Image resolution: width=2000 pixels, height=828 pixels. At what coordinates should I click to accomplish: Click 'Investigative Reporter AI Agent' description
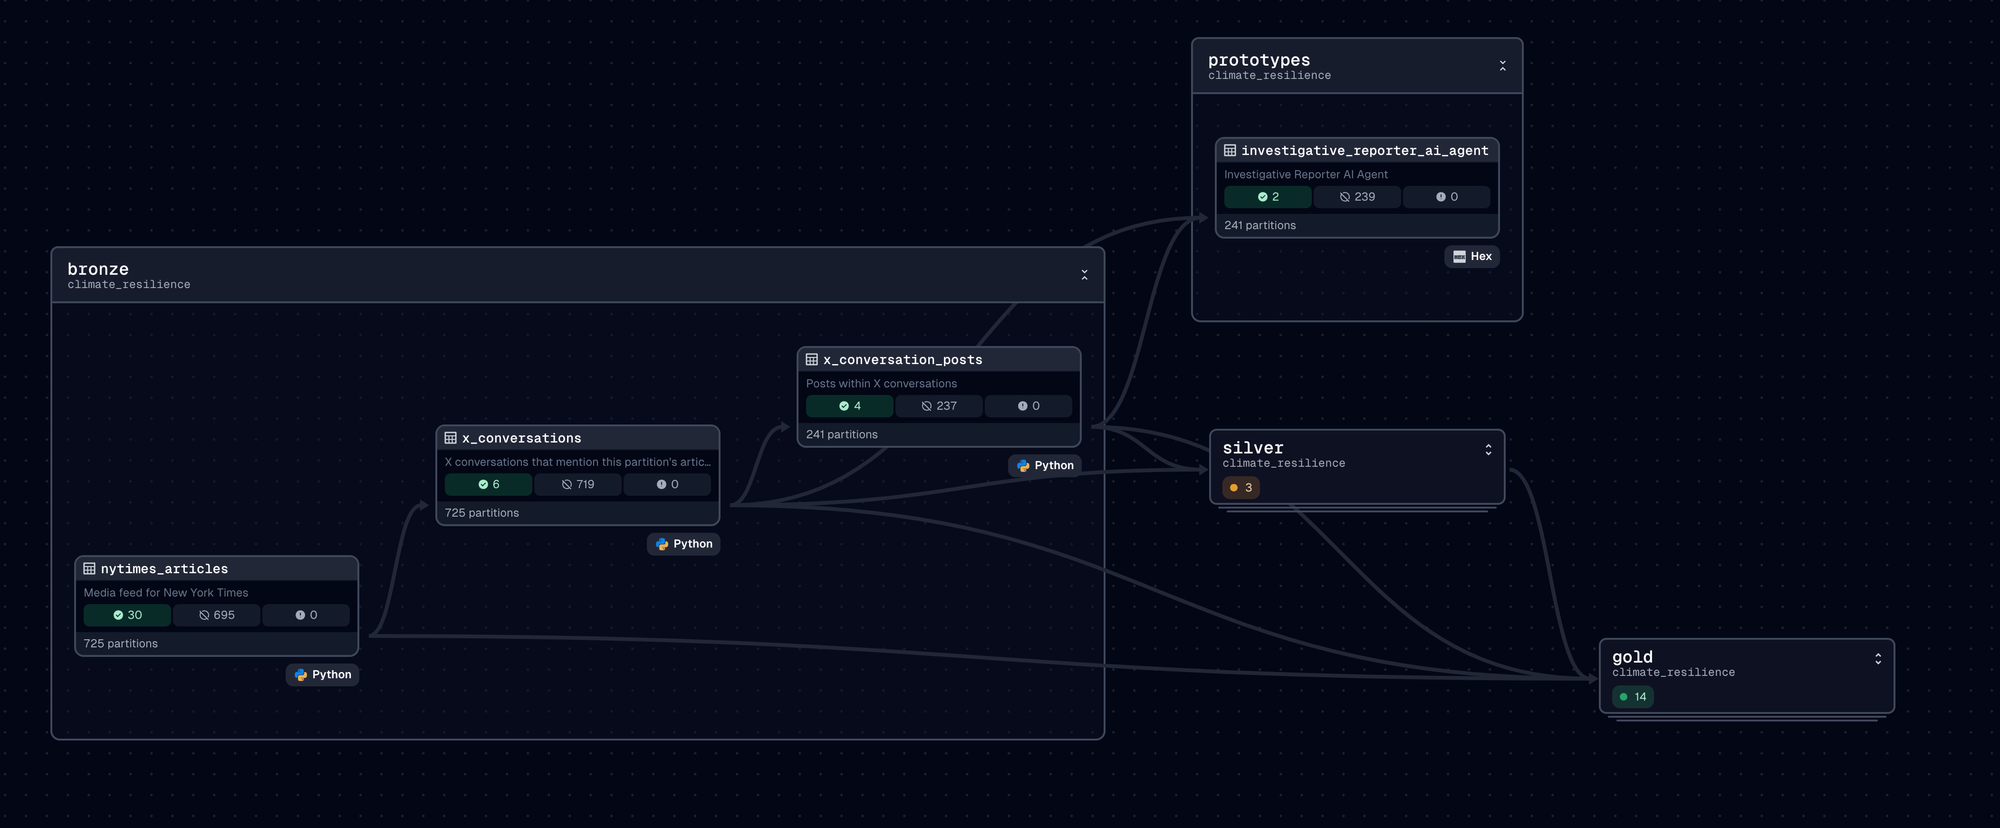click(1306, 175)
